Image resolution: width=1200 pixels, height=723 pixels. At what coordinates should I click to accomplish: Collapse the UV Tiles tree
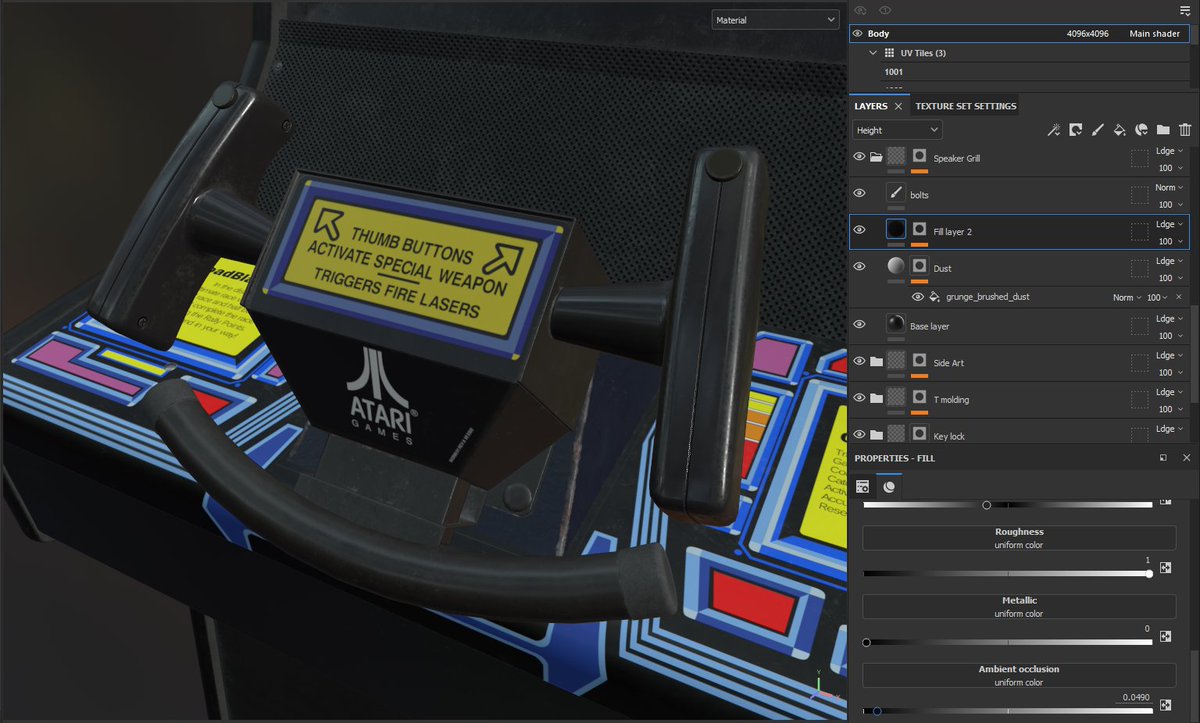(873, 53)
